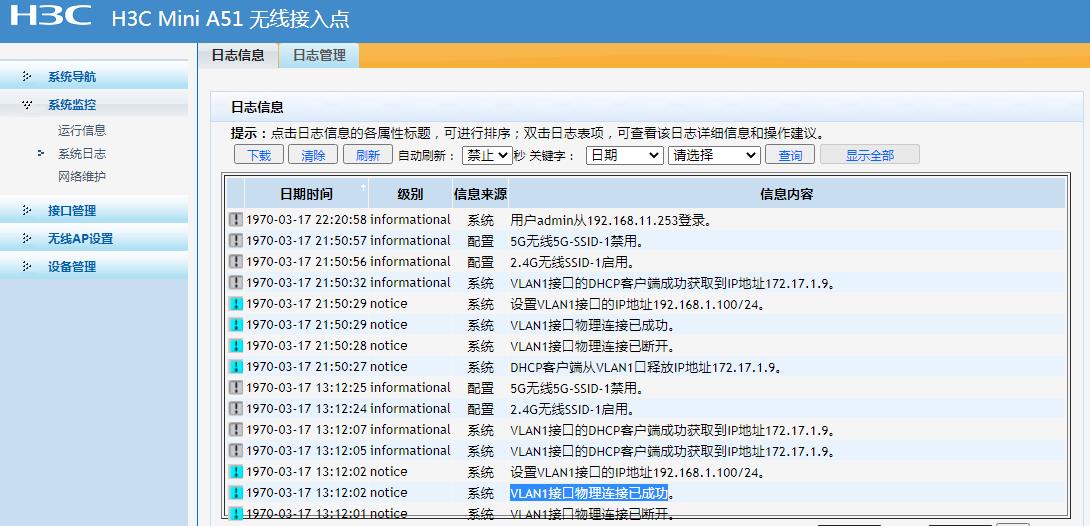Screen dimensions: 1090x526
Task: Click notice icon of 21:50:29 IP address row
Action: 236,304
